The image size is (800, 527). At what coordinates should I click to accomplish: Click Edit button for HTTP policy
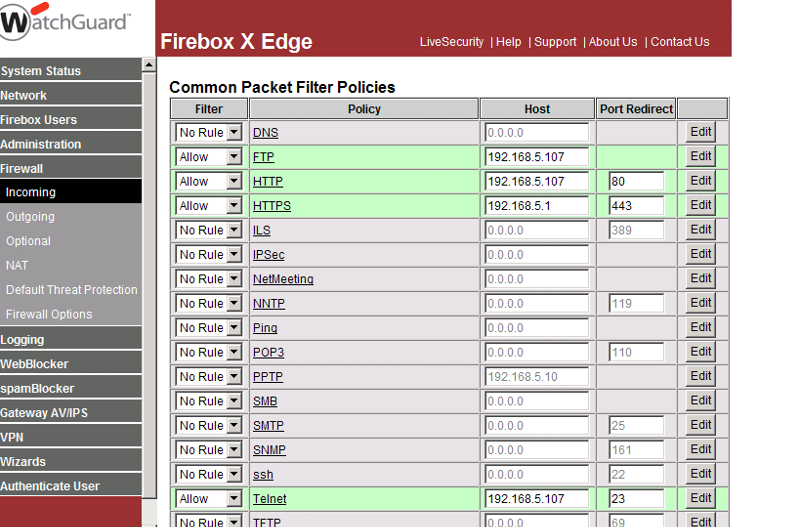point(701,181)
